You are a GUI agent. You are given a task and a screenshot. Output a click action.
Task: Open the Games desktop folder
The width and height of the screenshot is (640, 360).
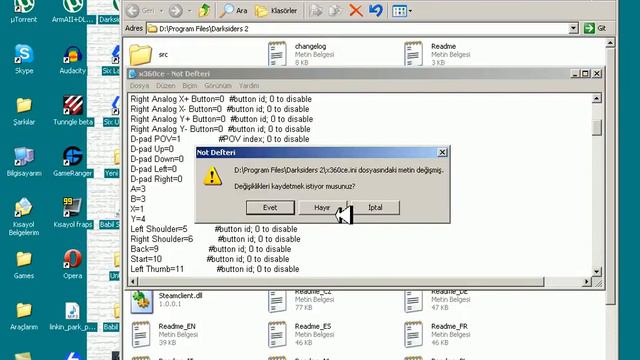(x=24, y=265)
